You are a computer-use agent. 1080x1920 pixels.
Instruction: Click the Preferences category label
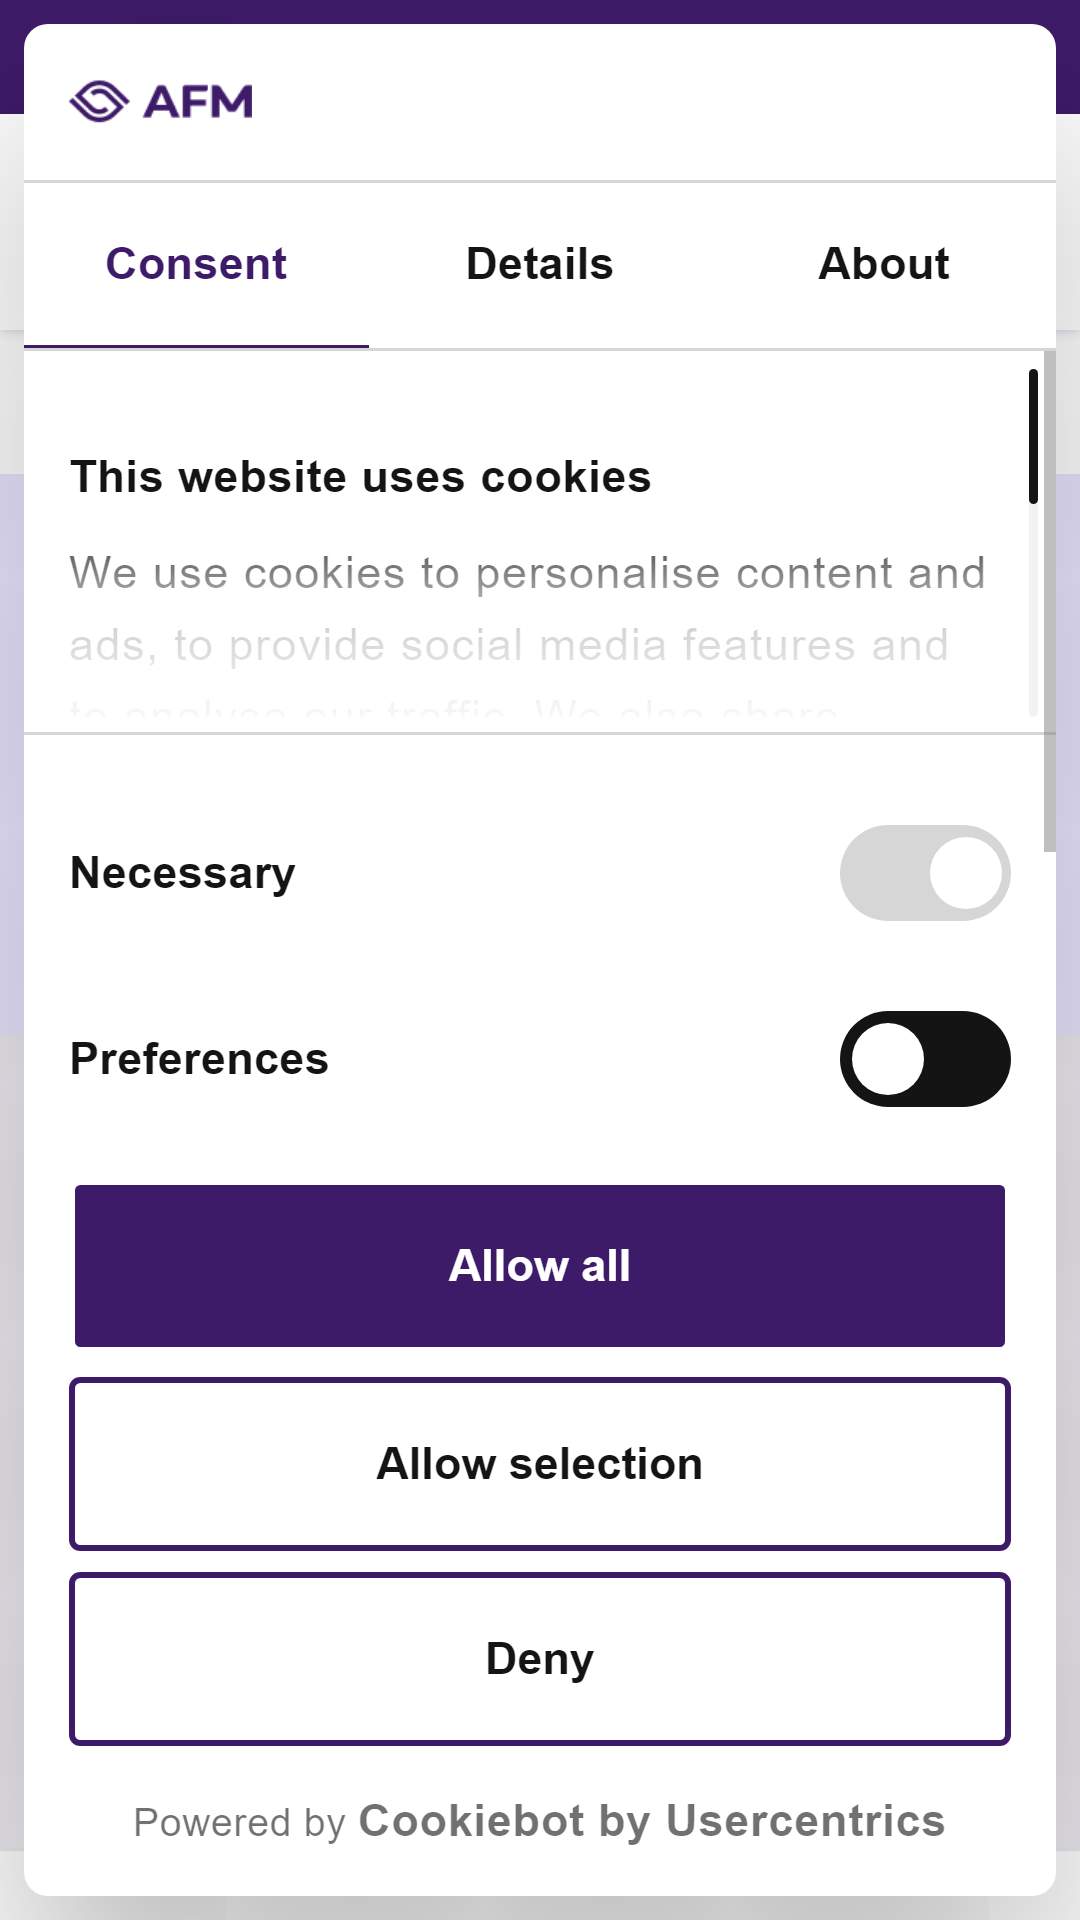tap(199, 1059)
